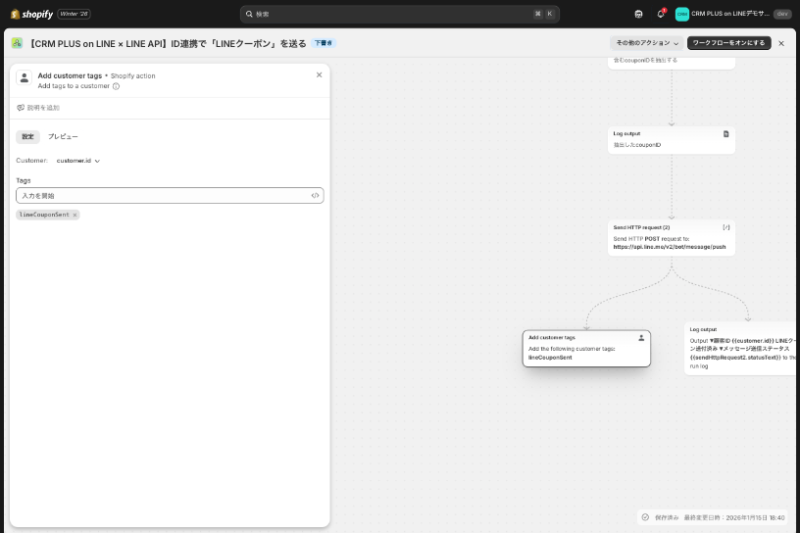Click the document icon on Log output node
The height and width of the screenshot is (533, 800).
click(726, 133)
